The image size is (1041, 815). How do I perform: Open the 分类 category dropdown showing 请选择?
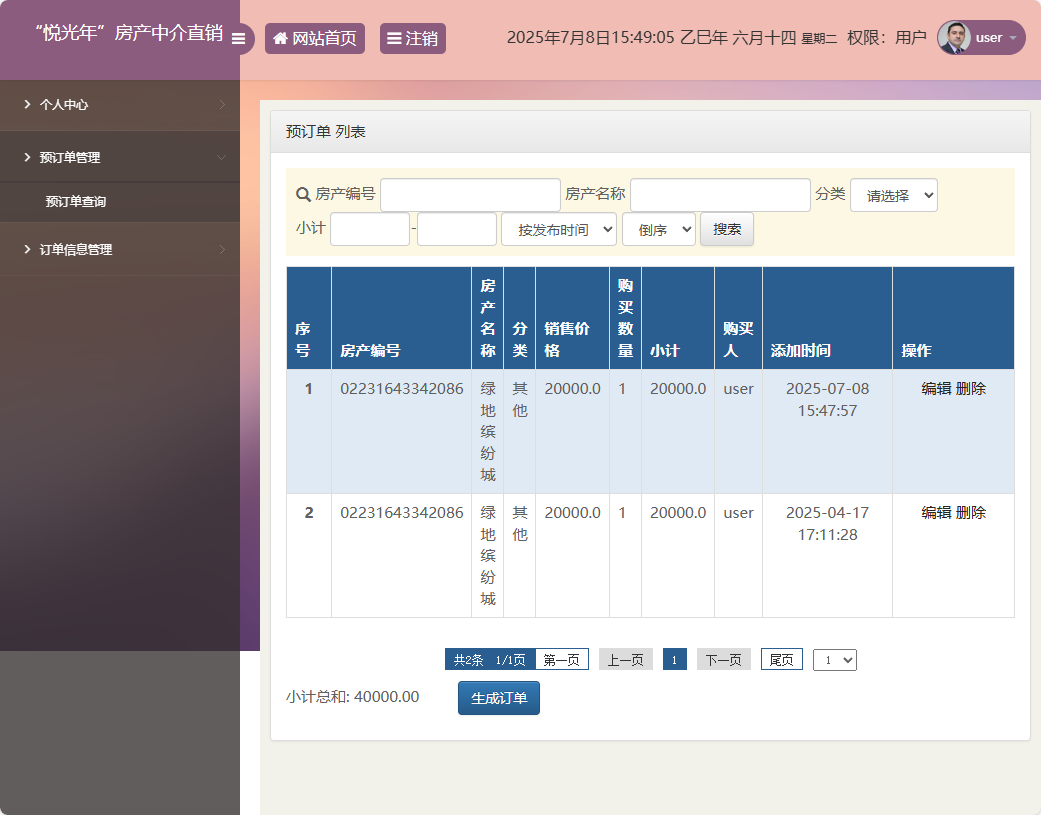[x=894, y=195]
